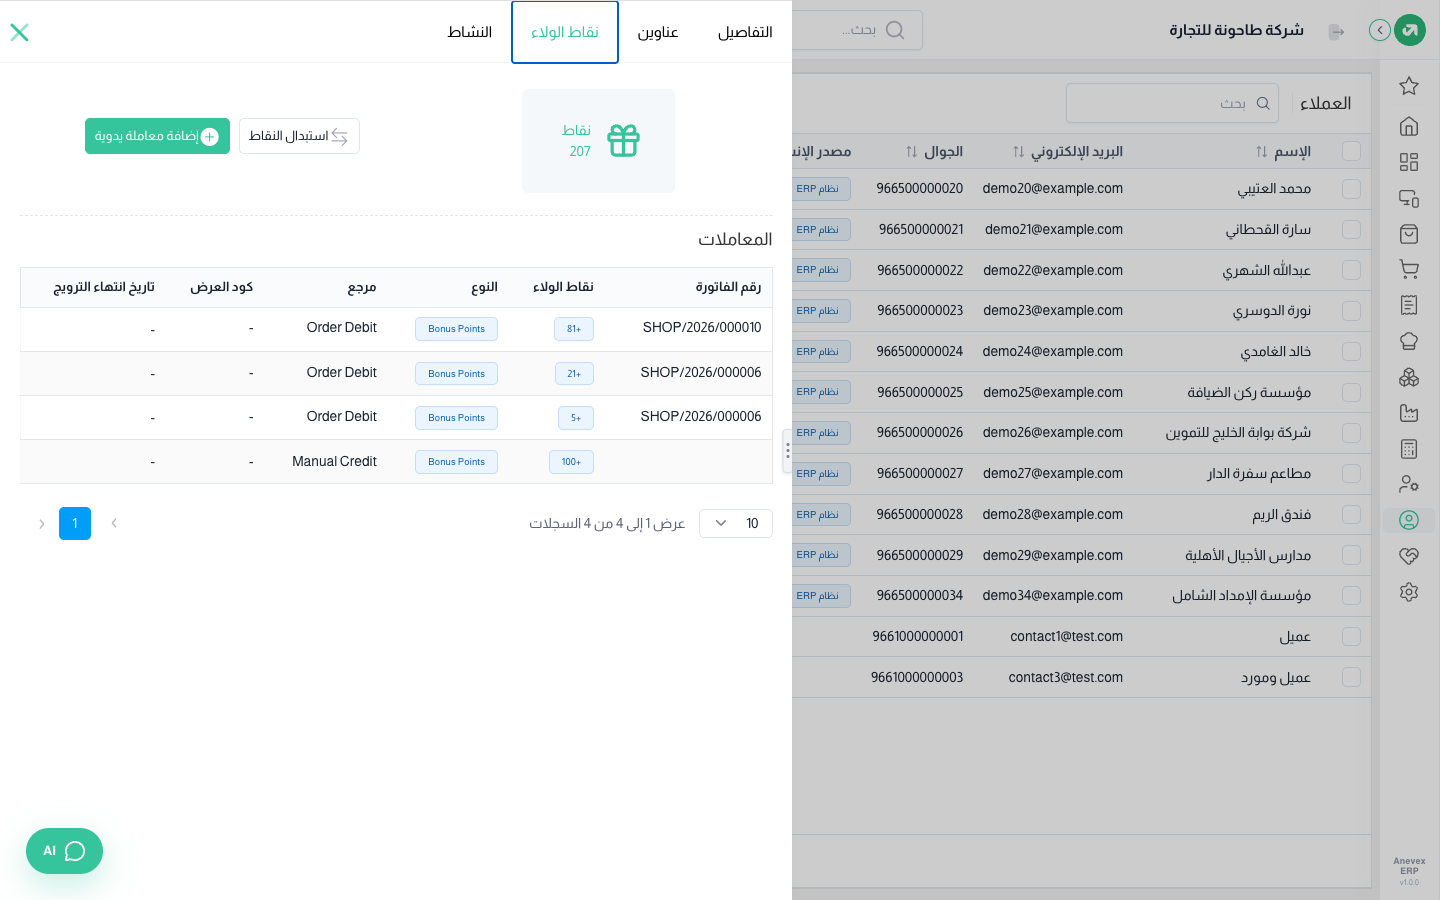
Task: Click the gift icon in the points card
Action: [623, 141]
